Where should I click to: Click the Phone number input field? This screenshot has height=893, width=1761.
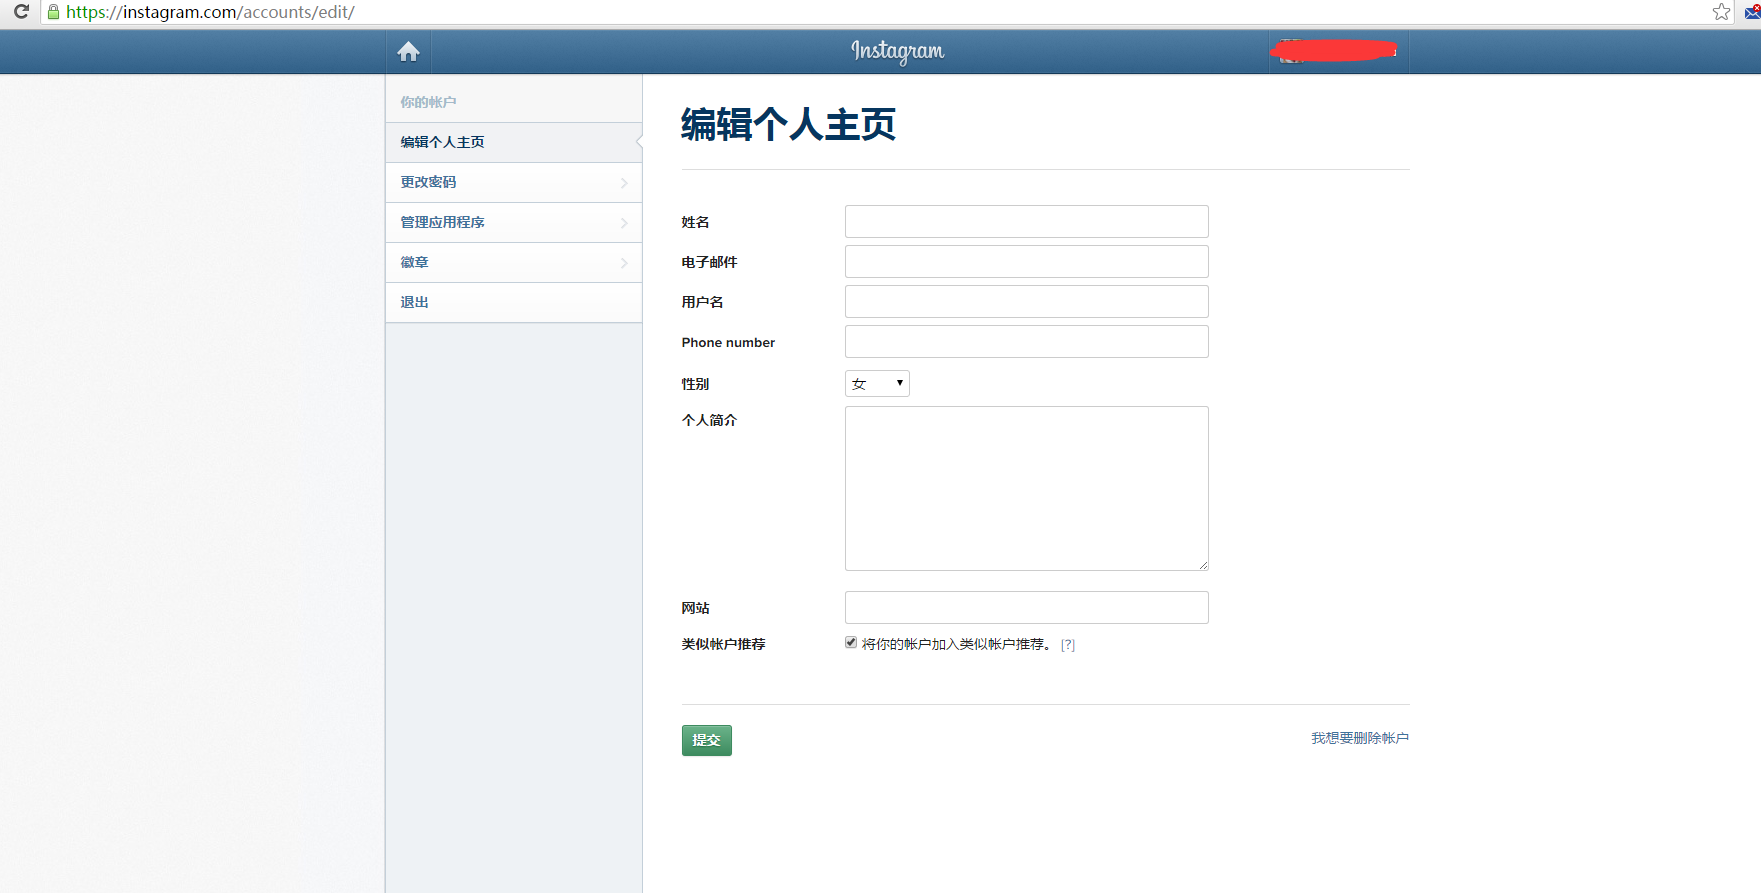1026,342
